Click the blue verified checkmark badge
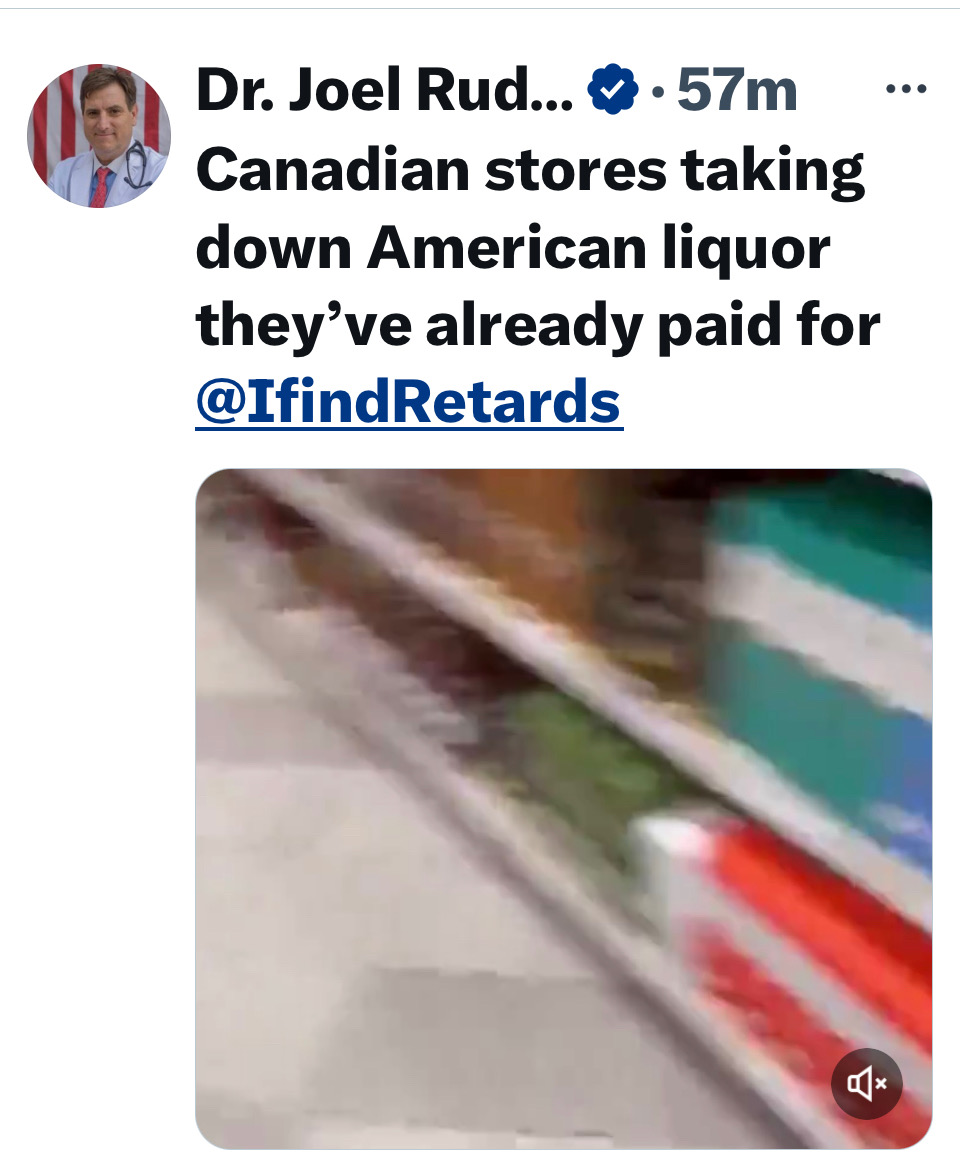 coord(612,89)
